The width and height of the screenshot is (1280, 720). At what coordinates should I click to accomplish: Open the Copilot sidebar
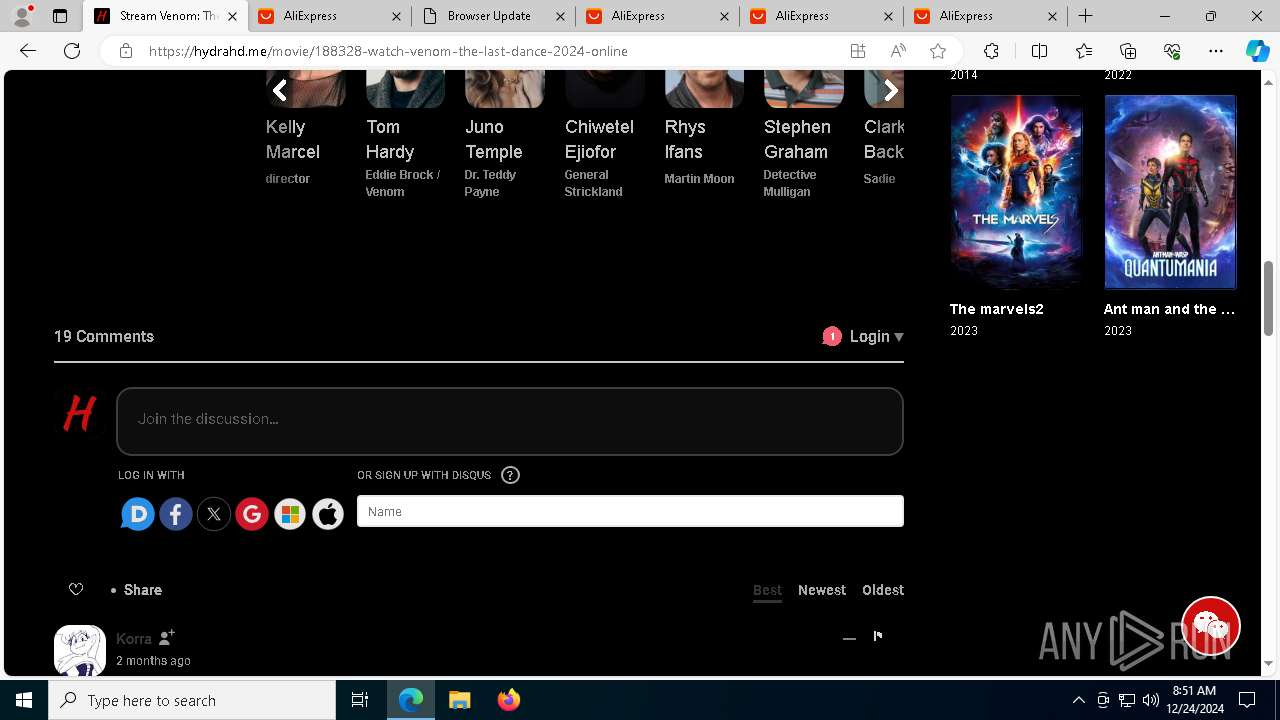[1257, 51]
